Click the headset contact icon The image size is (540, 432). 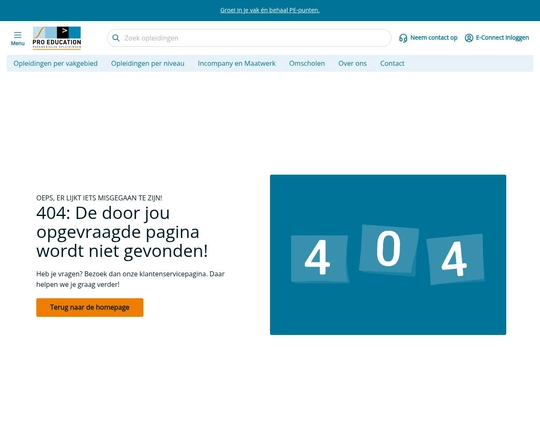(x=403, y=38)
